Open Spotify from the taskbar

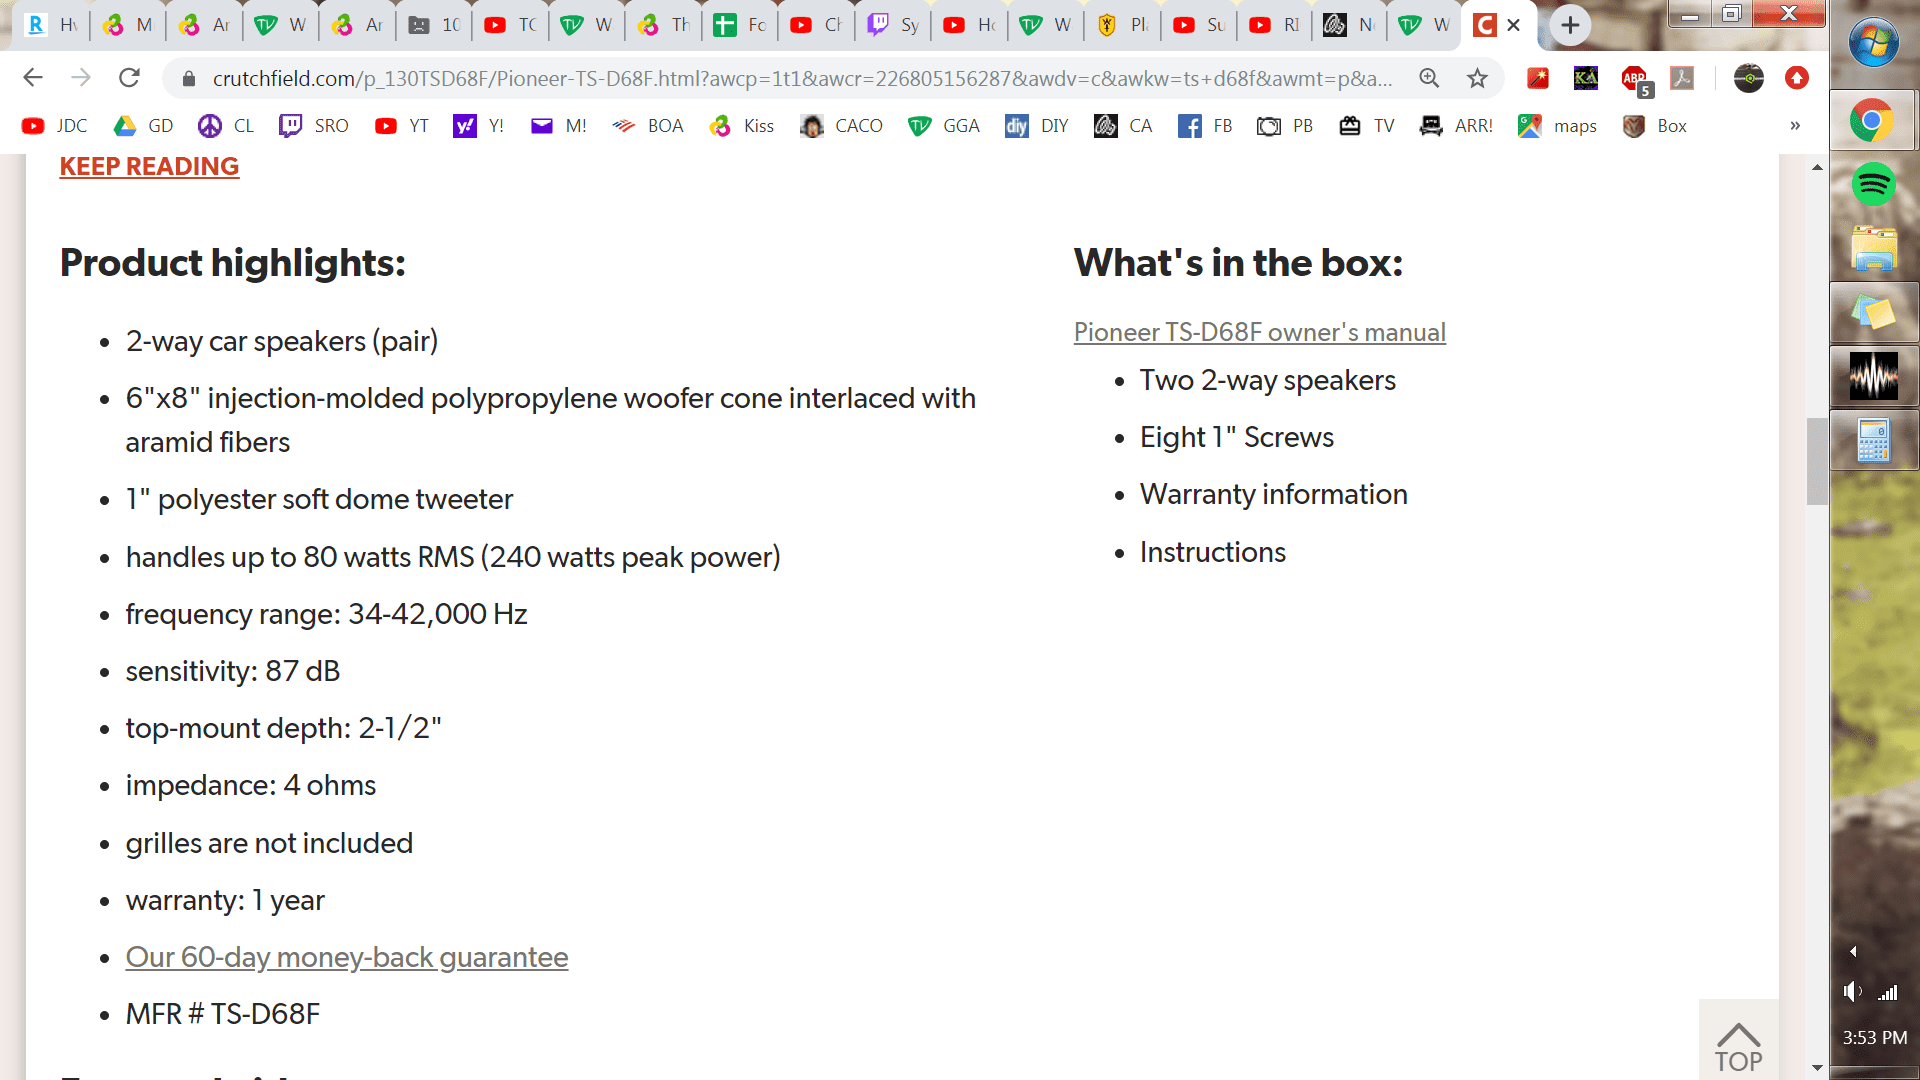point(1873,185)
